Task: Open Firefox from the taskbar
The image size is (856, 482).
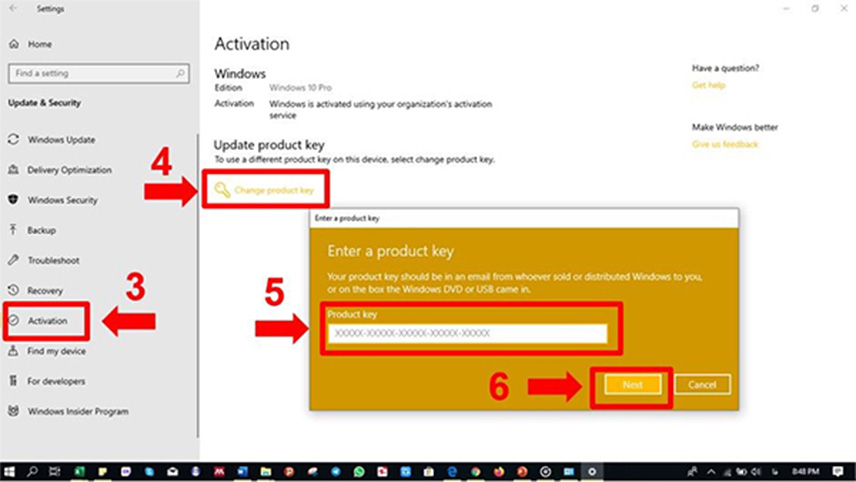Action: 499,472
